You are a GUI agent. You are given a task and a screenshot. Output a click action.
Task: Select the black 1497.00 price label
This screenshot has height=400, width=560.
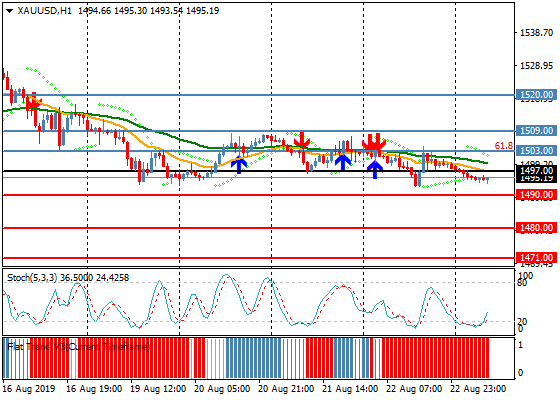coord(536,171)
